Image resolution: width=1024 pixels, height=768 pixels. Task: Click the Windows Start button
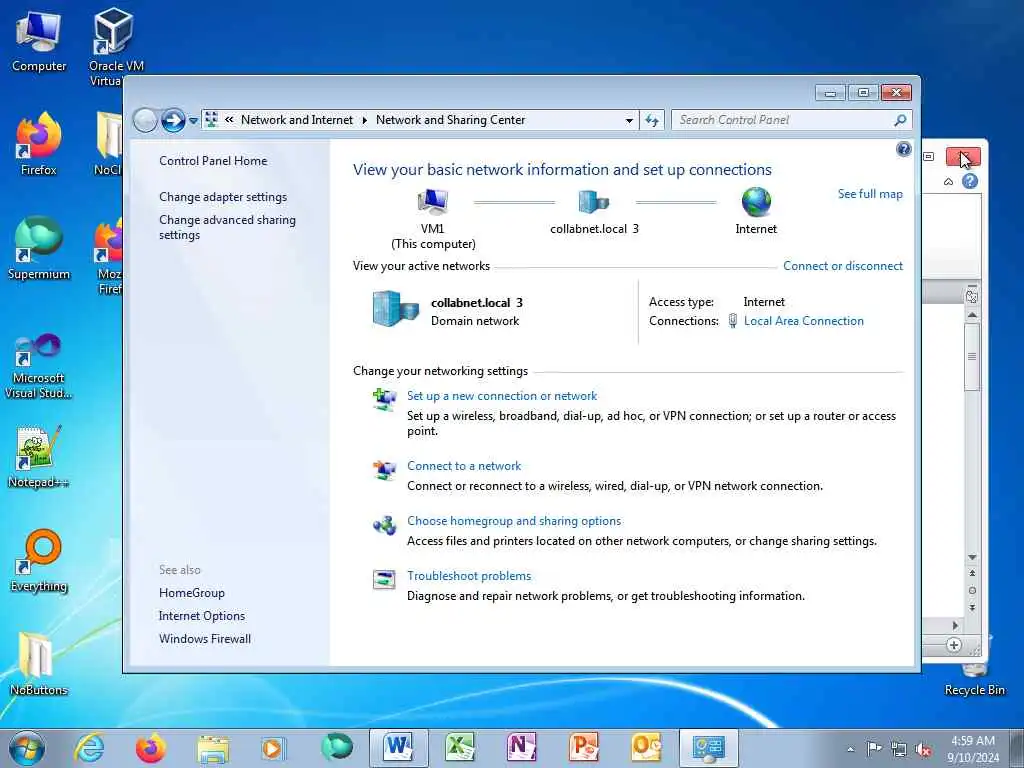[27, 748]
